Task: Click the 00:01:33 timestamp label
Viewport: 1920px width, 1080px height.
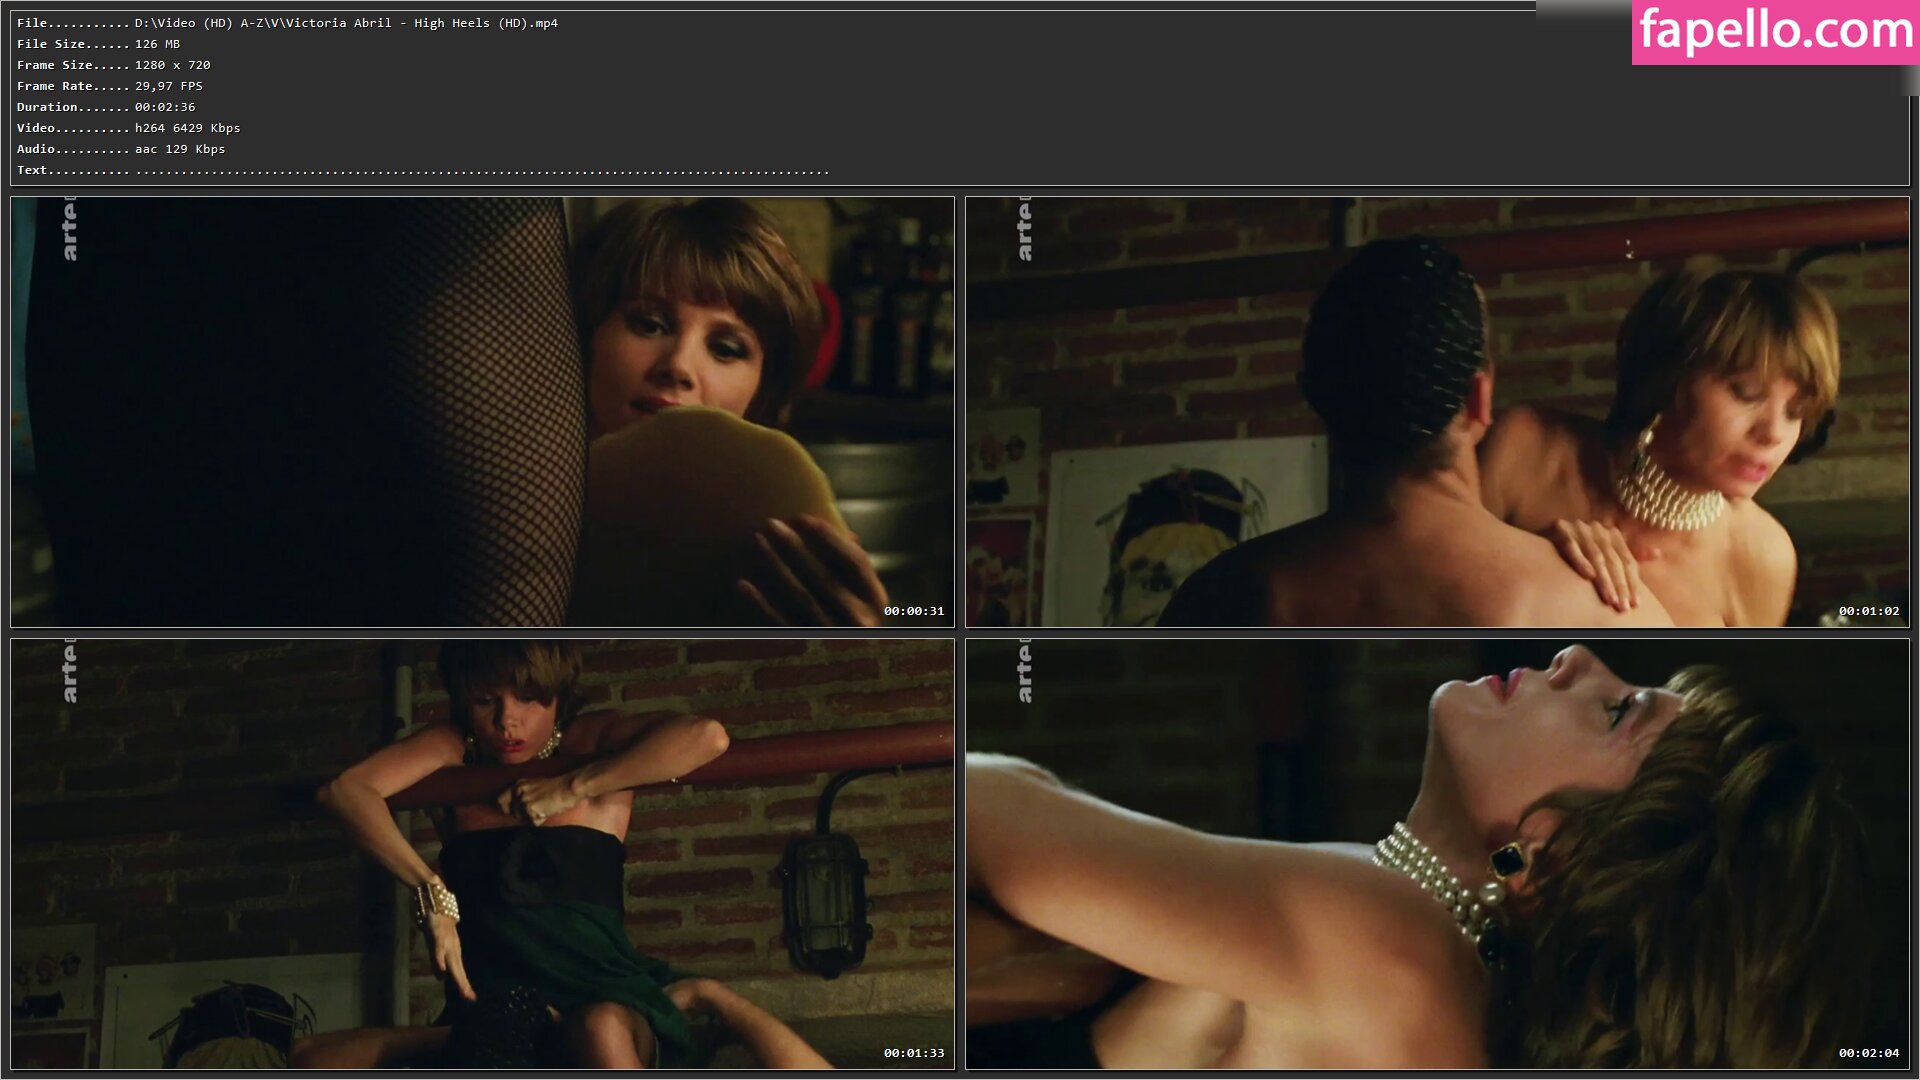Action: [913, 1053]
